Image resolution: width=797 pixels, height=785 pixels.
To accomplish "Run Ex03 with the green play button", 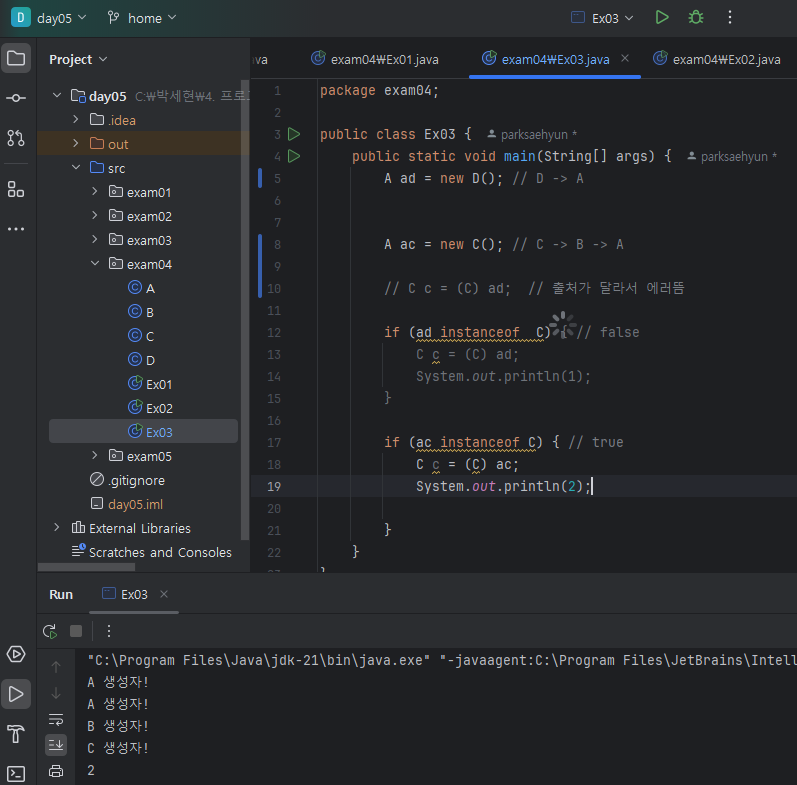I will pyautogui.click(x=662, y=18).
